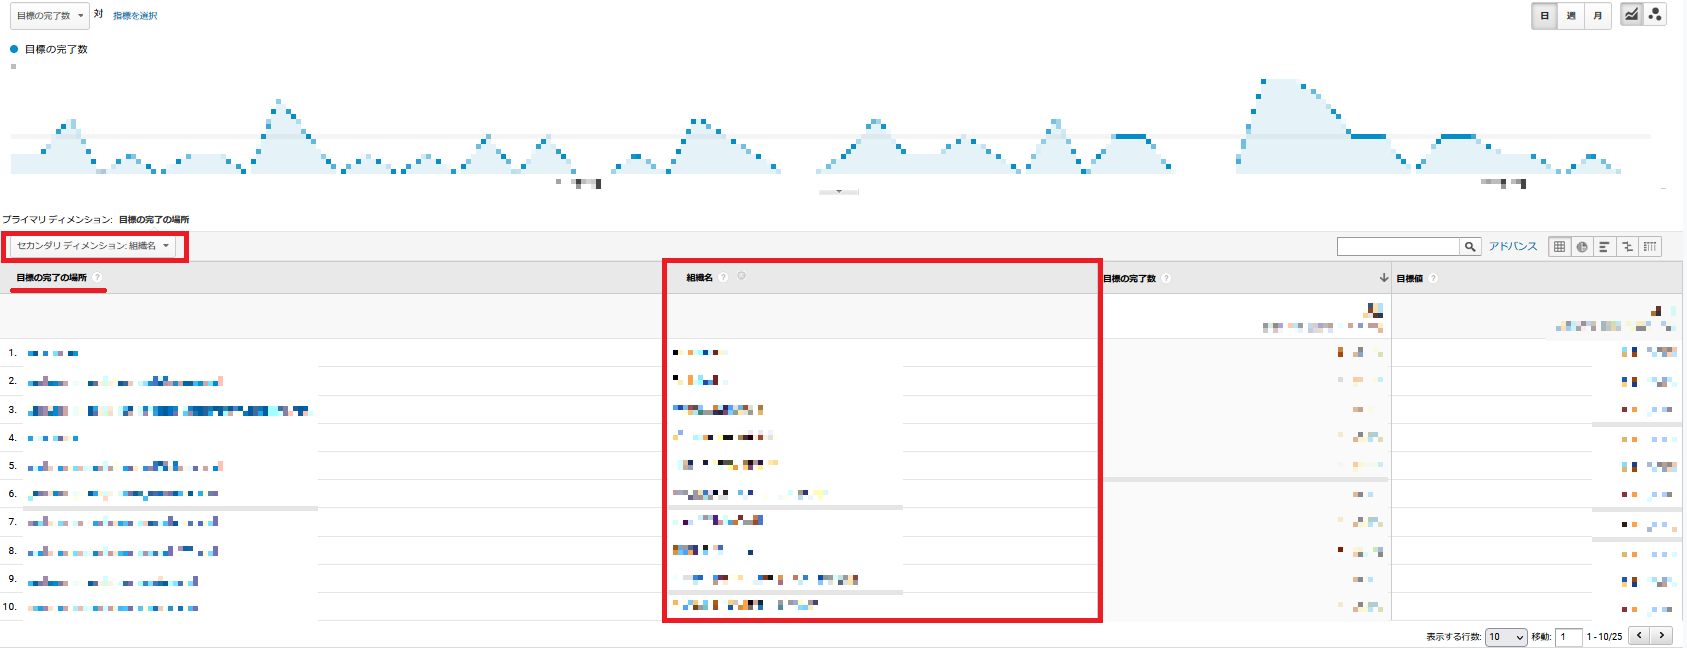Open the 表示する行数 rows selector
Screen dimensions: 1687x648
tap(1506, 637)
